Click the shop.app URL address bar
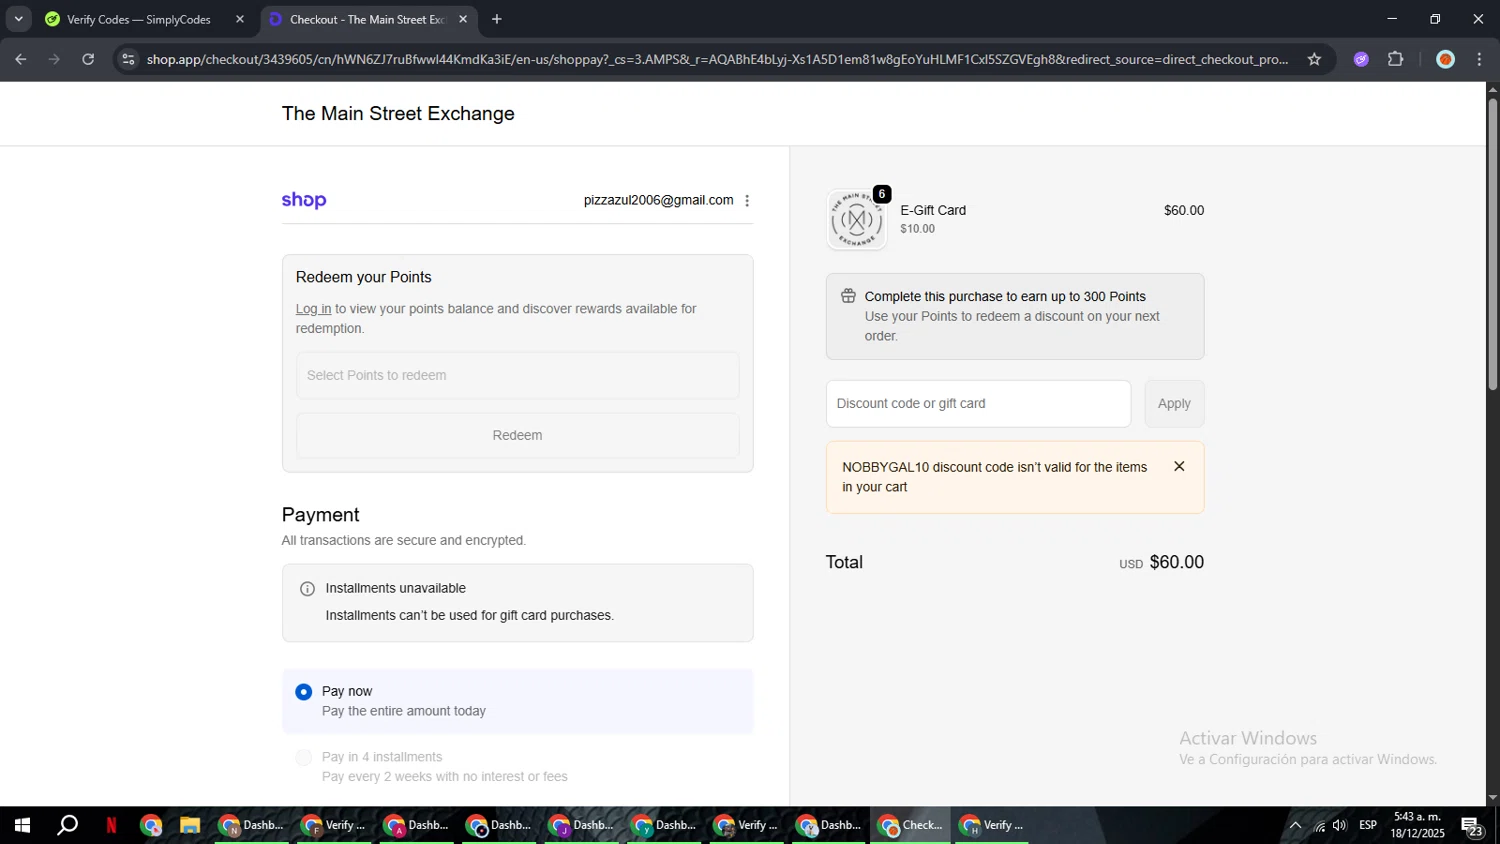The width and height of the screenshot is (1500, 844). pos(717,59)
